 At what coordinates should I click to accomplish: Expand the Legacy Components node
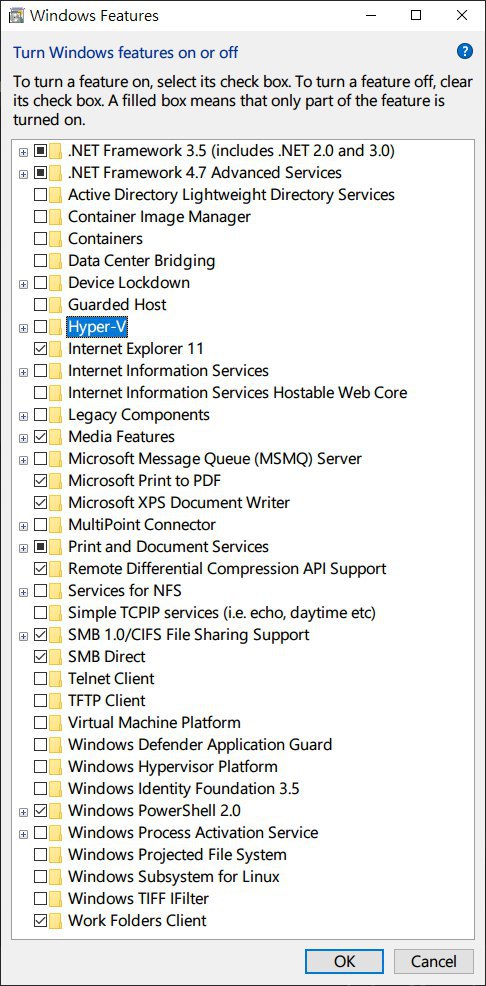pos(23,416)
